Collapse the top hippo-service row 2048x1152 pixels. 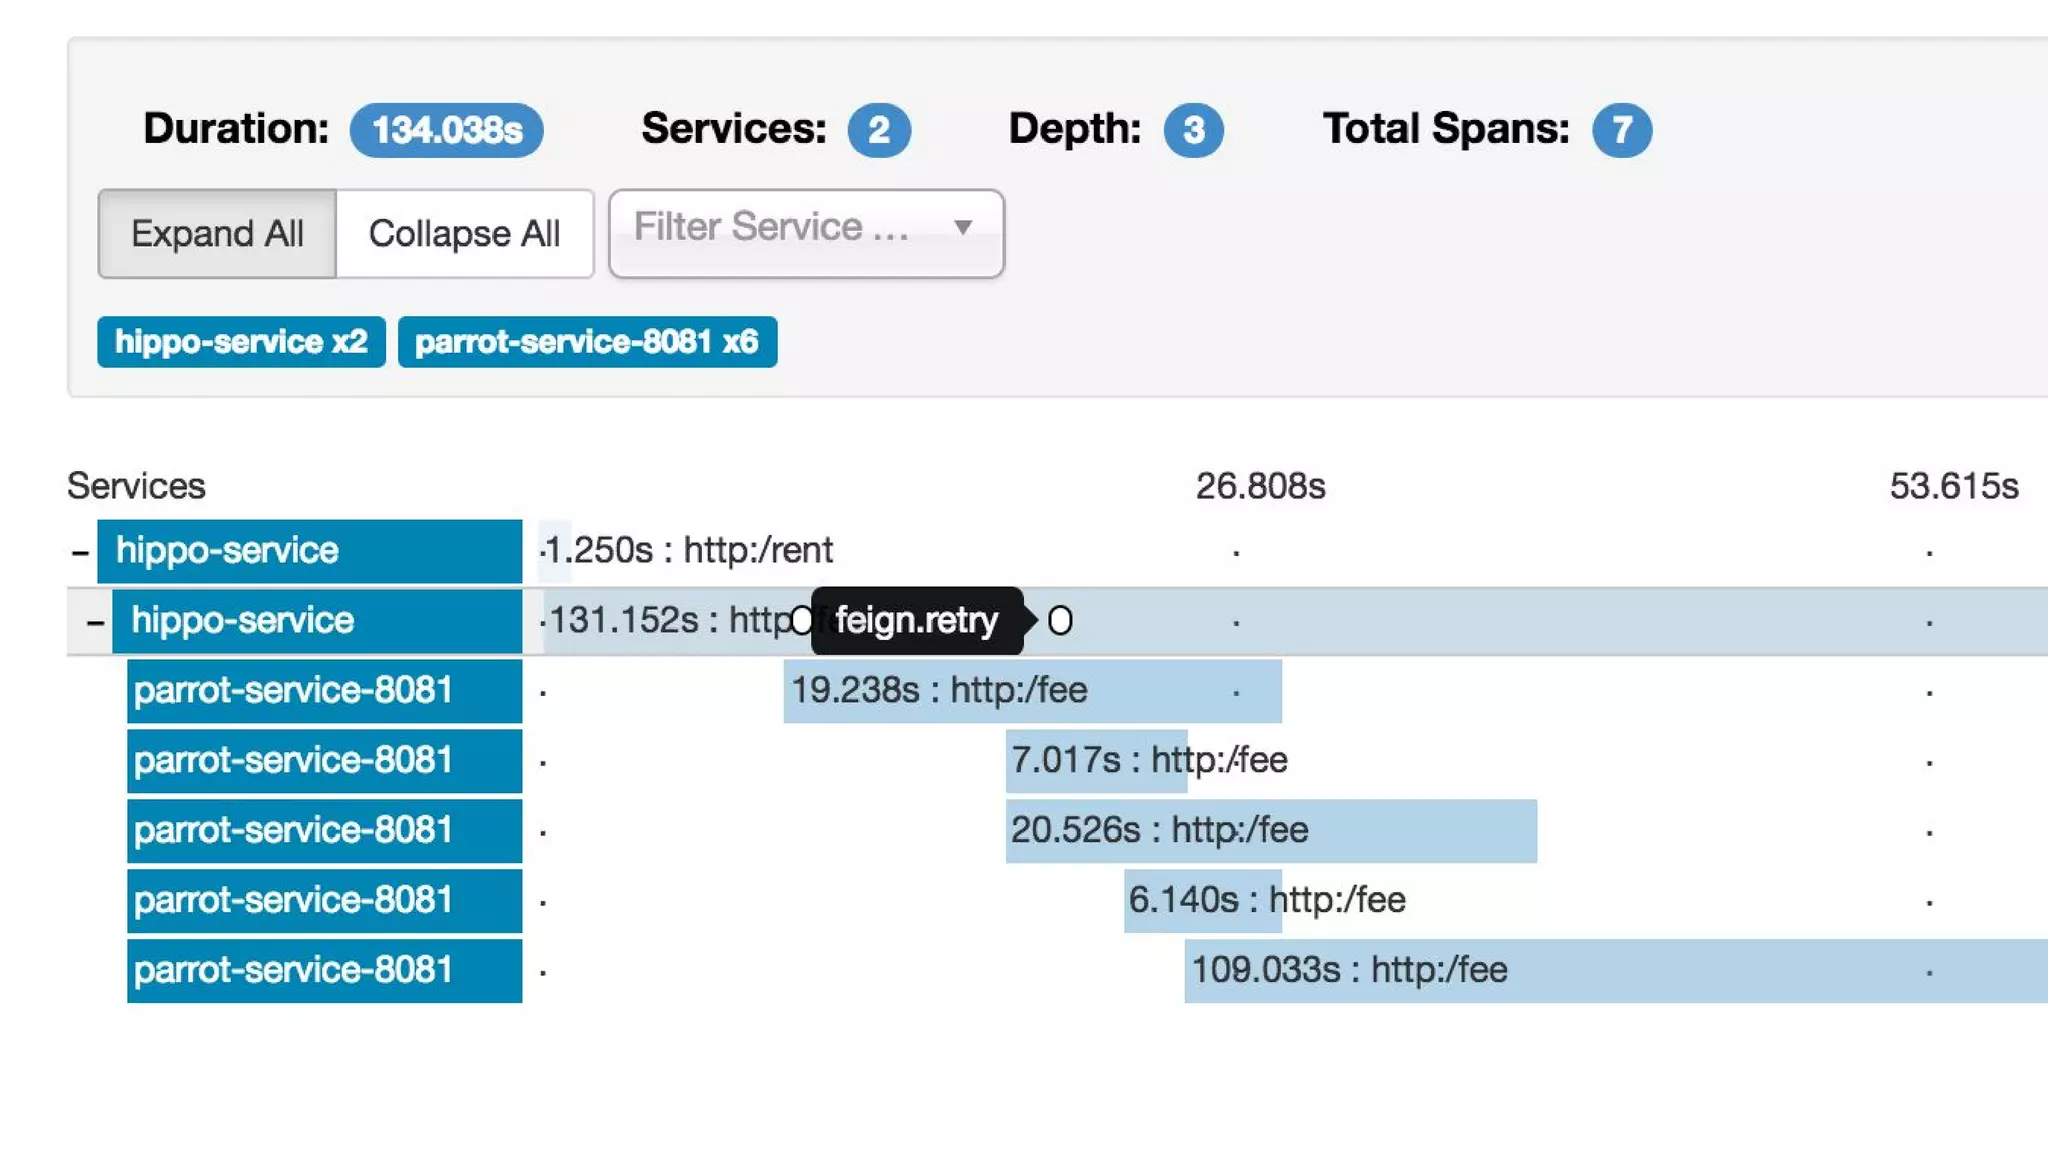pos(80,552)
